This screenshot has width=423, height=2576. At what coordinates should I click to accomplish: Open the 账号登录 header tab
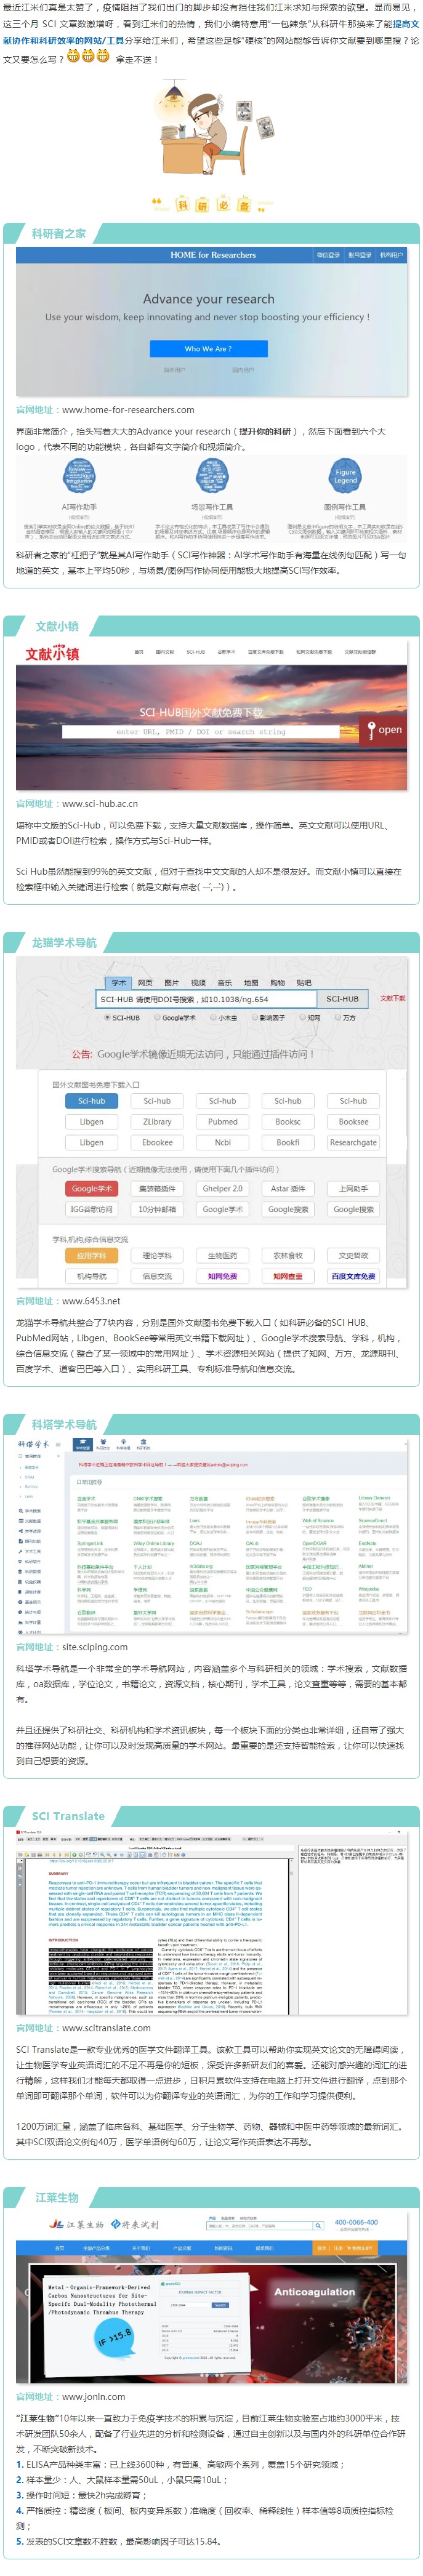tap(360, 255)
